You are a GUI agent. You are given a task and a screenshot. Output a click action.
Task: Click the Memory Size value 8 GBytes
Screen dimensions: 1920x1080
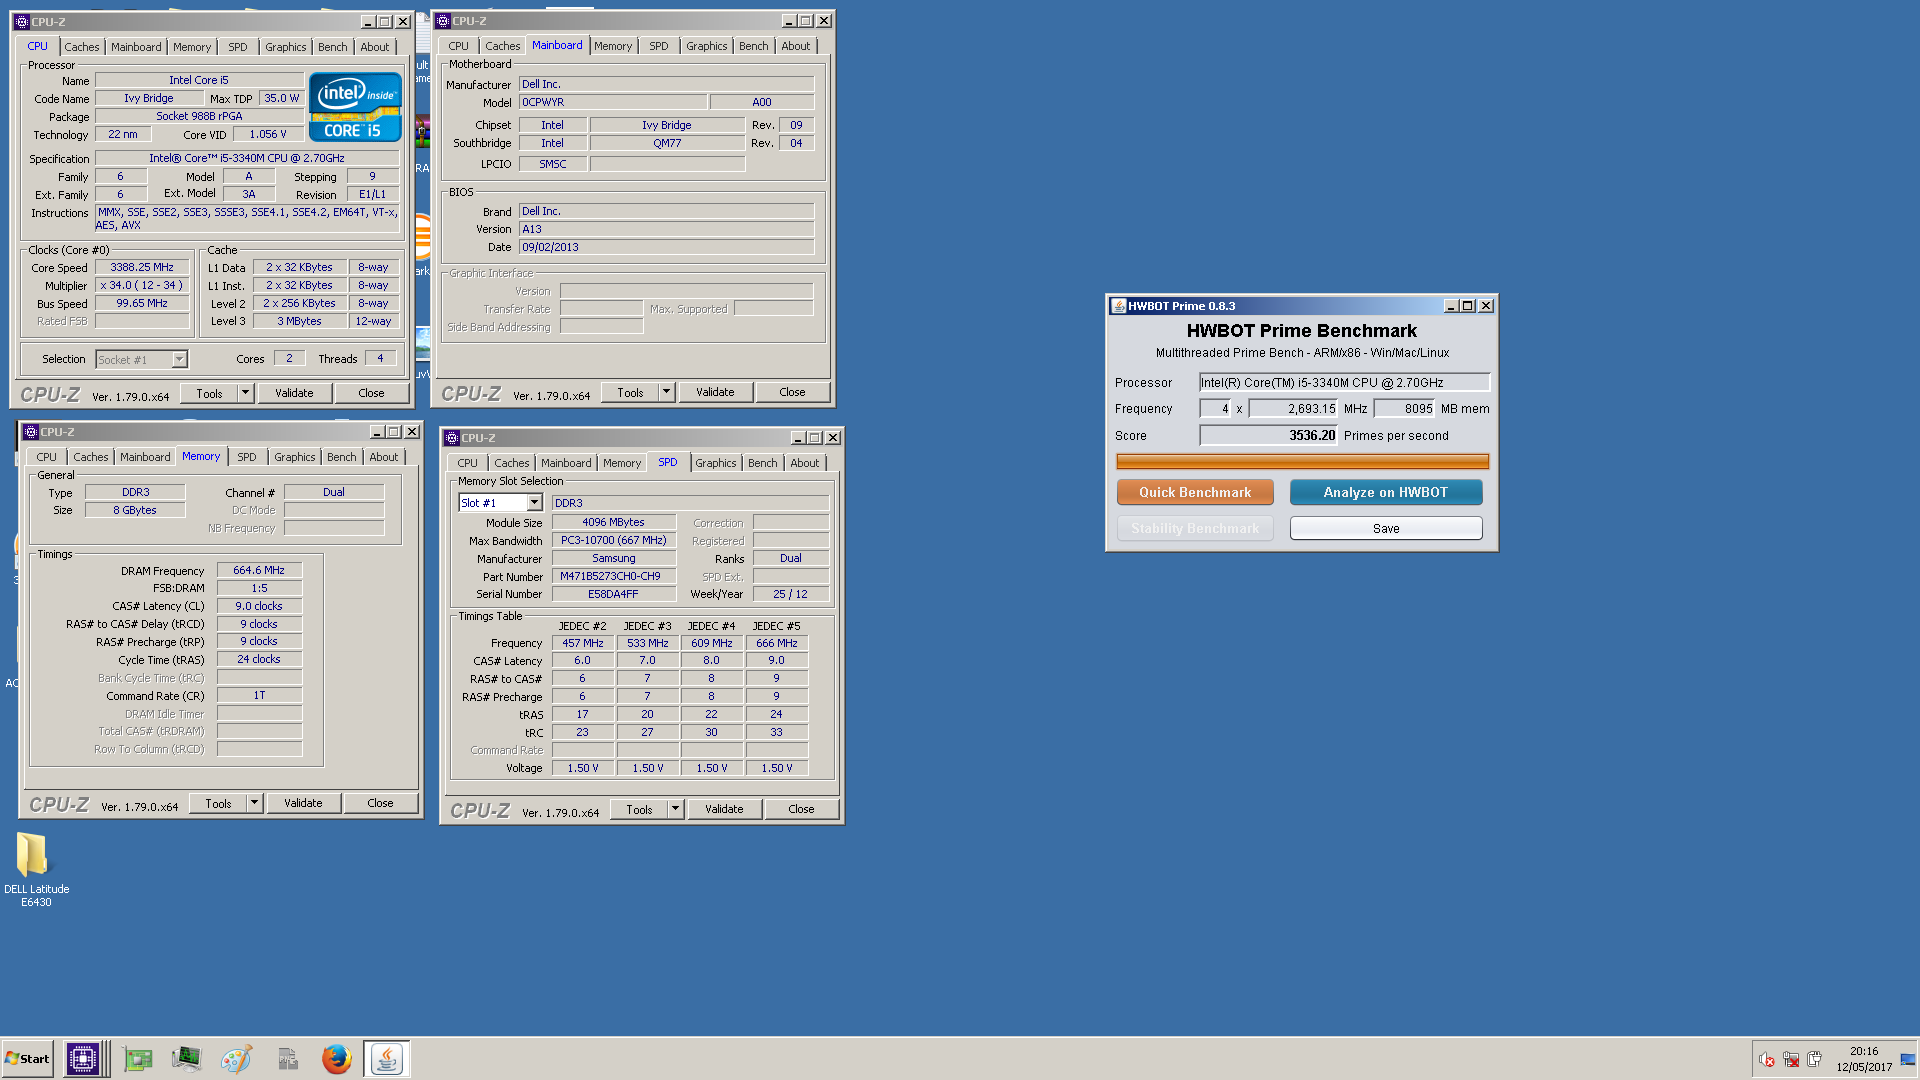pyautogui.click(x=135, y=510)
